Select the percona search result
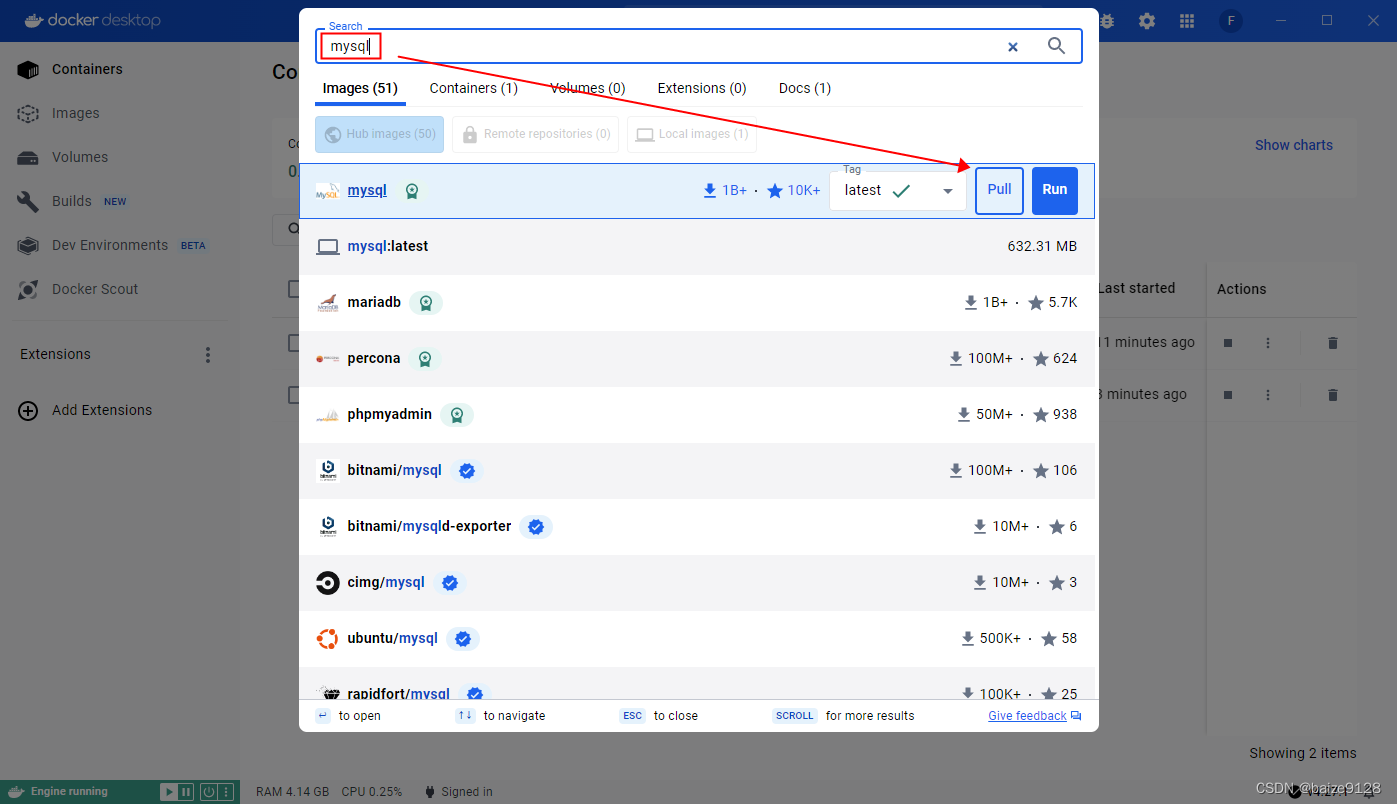The width and height of the screenshot is (1397, 804). [x=697, y=358]
